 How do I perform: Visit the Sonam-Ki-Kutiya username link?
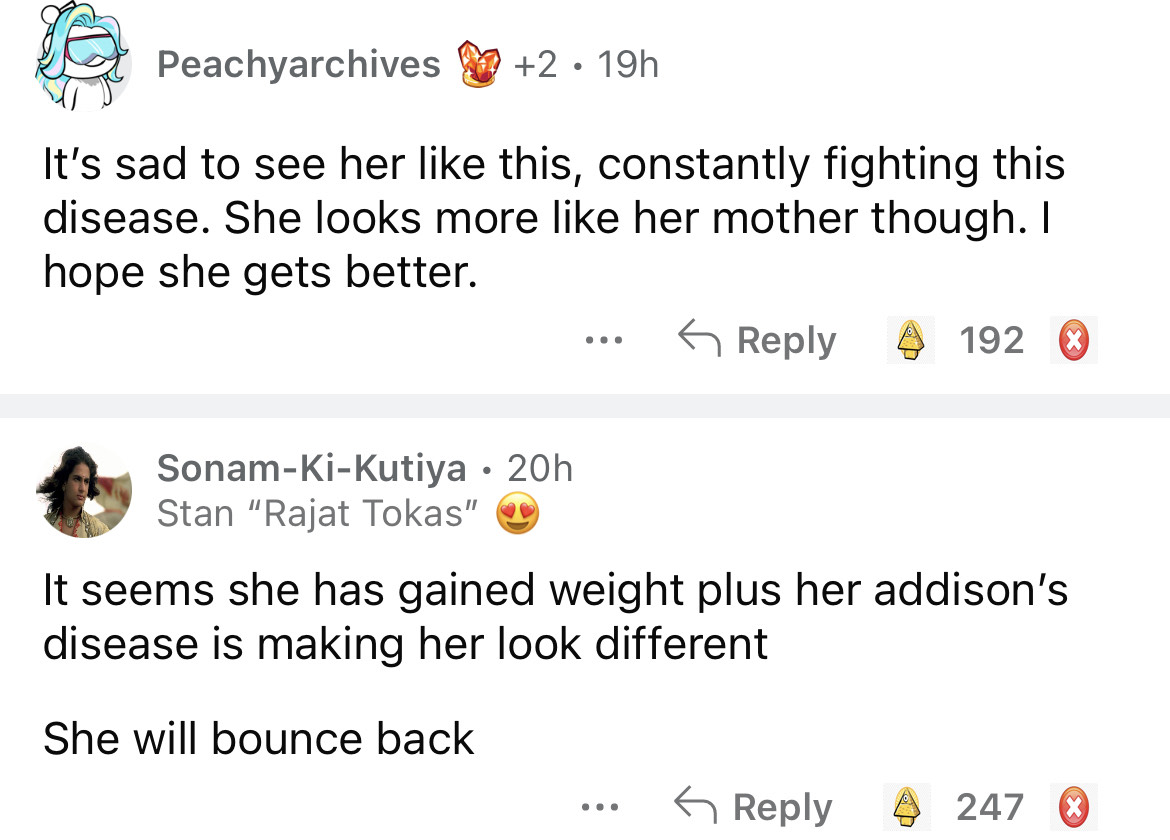[311, 467]
